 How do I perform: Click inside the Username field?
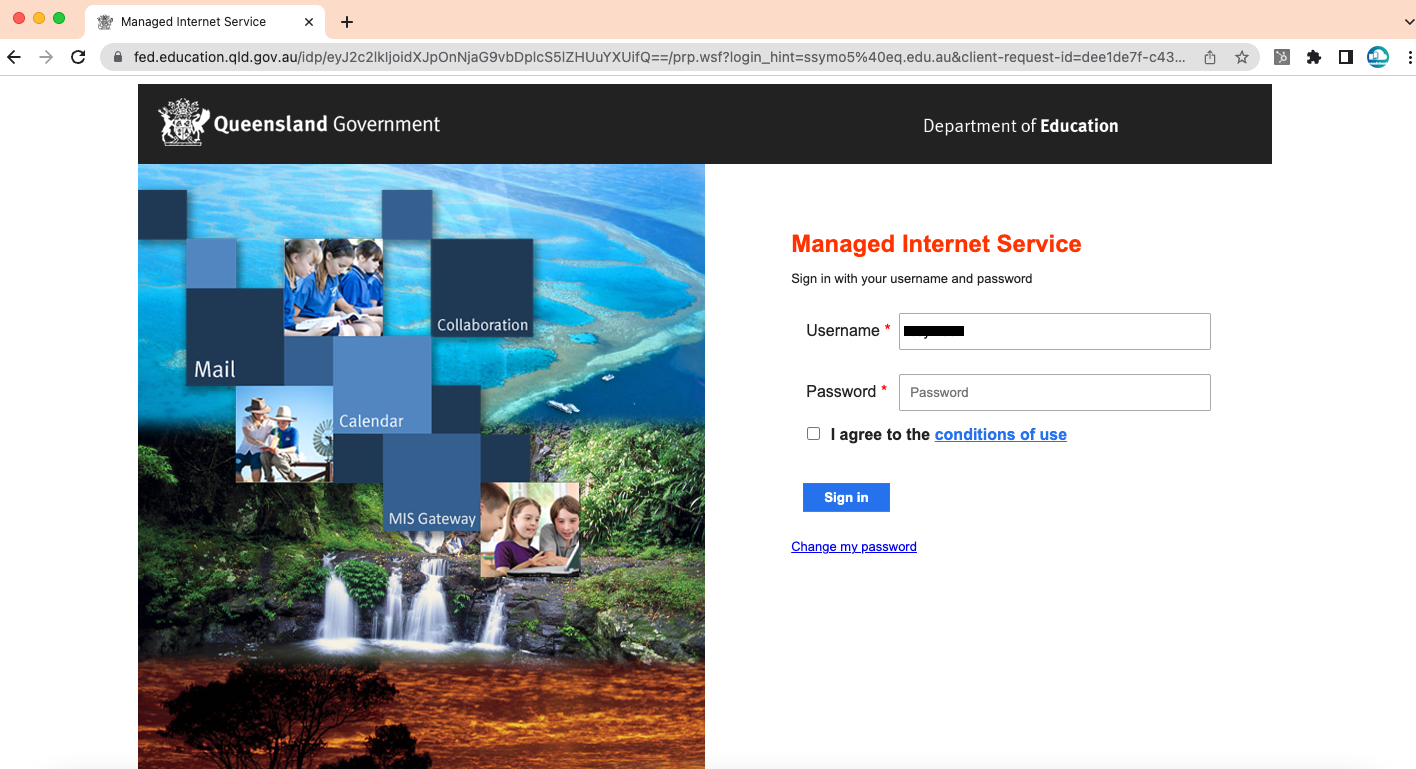coord(1054,331)
